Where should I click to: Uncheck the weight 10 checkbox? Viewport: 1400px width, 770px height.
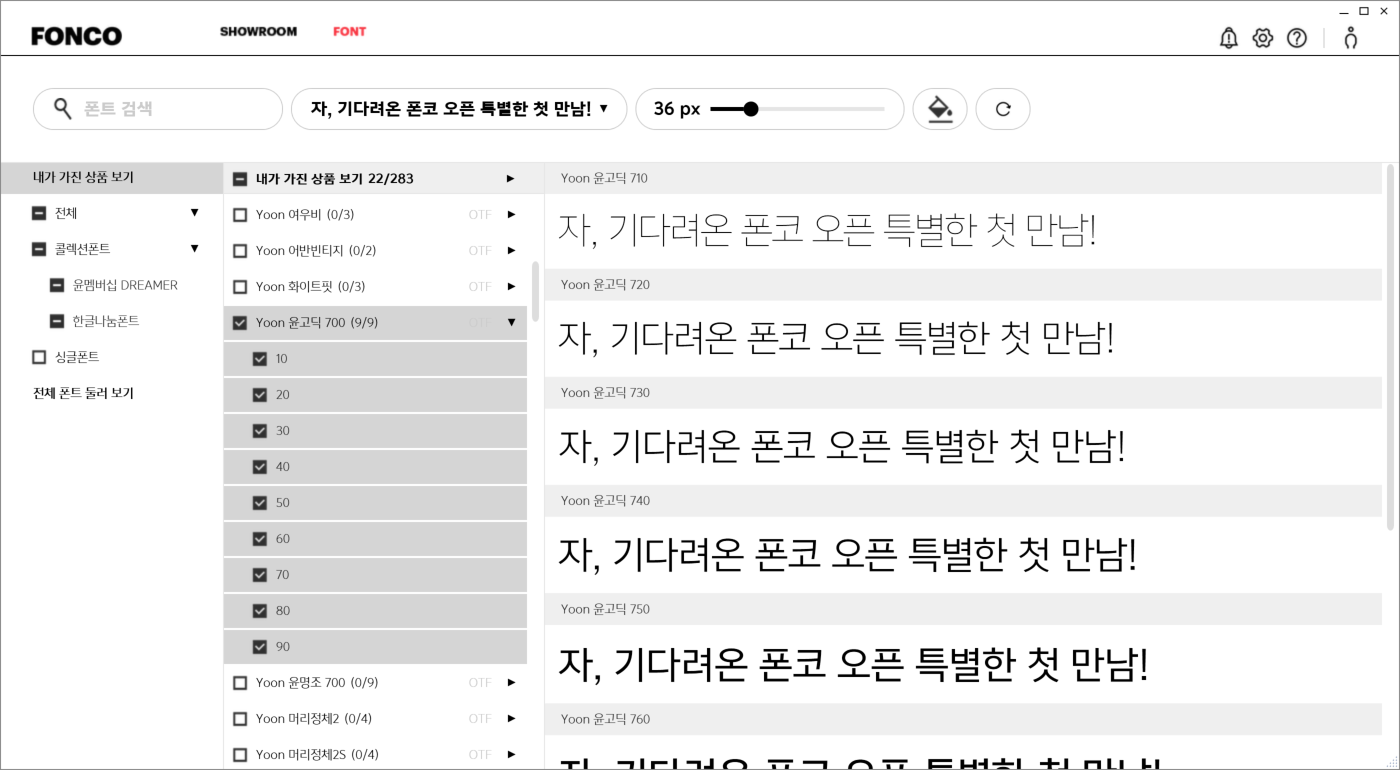[260, 359]
